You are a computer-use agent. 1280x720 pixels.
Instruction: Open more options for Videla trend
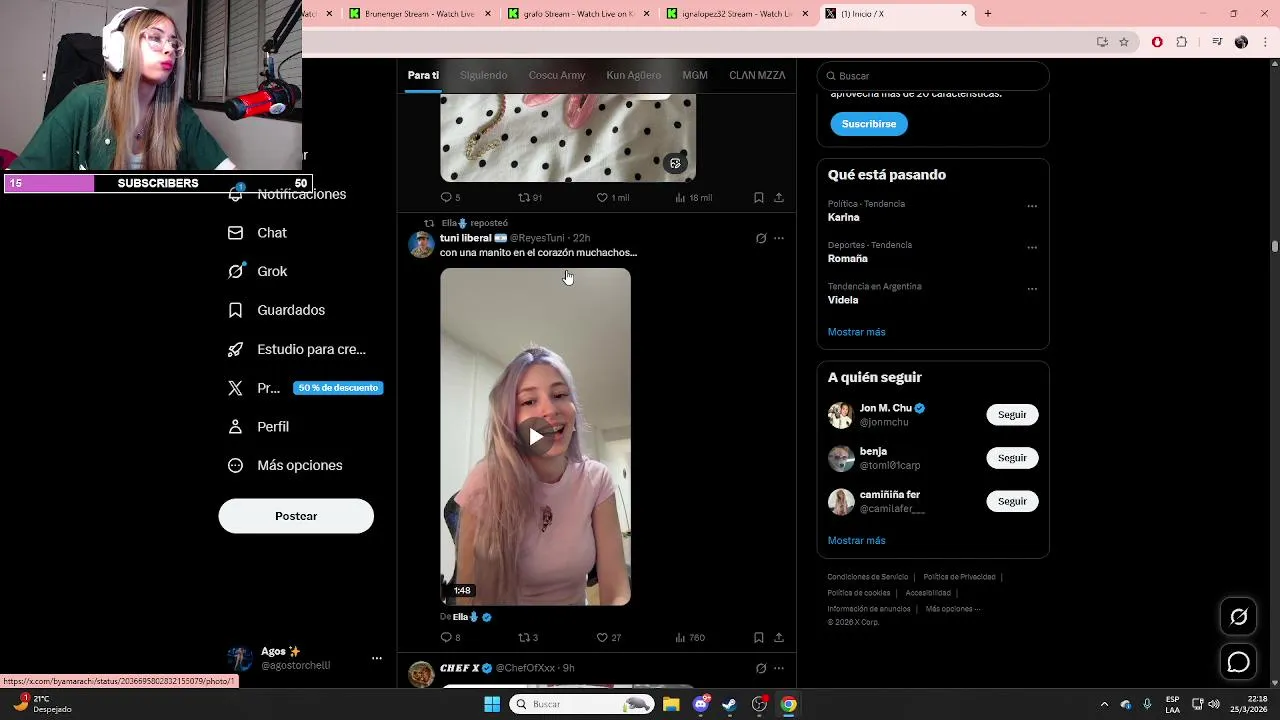coord(1032,289)
